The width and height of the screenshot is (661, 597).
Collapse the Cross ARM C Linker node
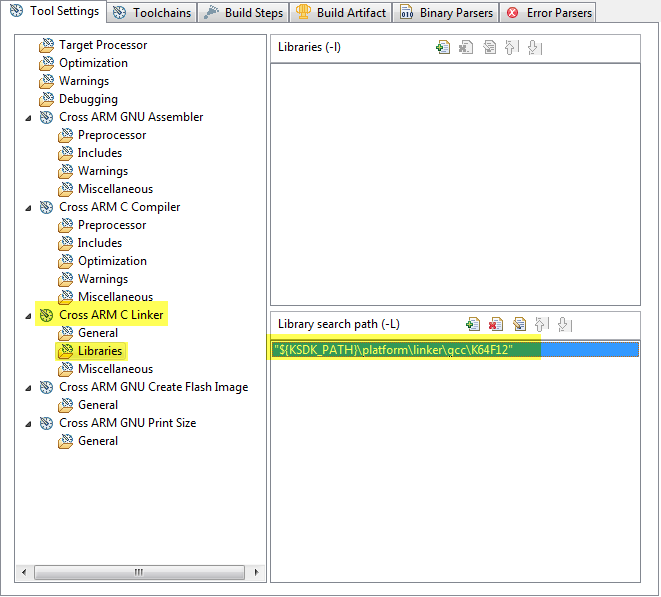coord(28,315)
